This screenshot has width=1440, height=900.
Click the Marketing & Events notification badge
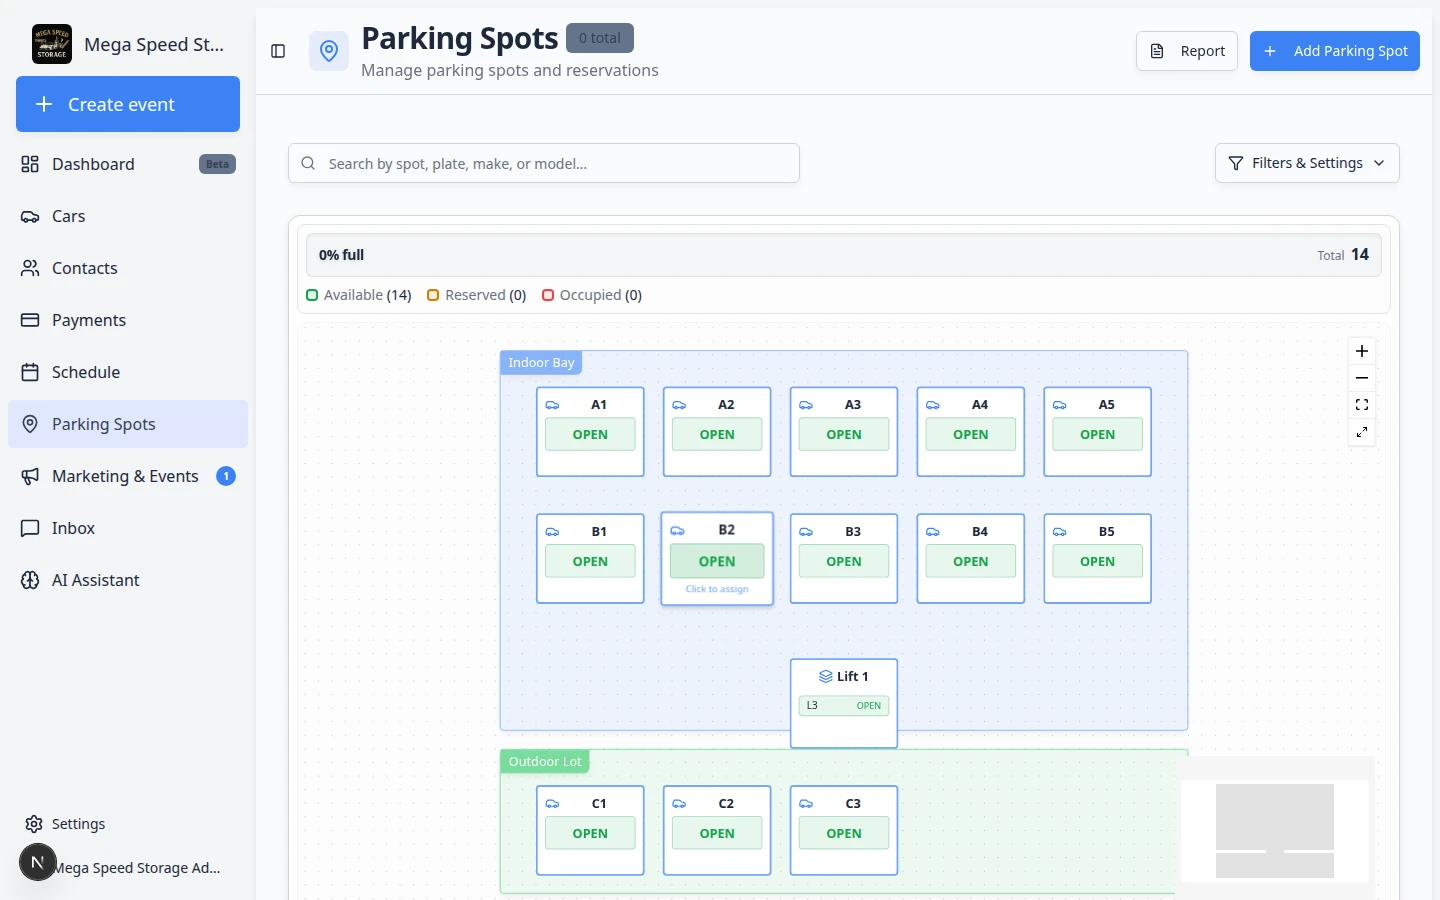pyautogui.click(x=226, y=476)
